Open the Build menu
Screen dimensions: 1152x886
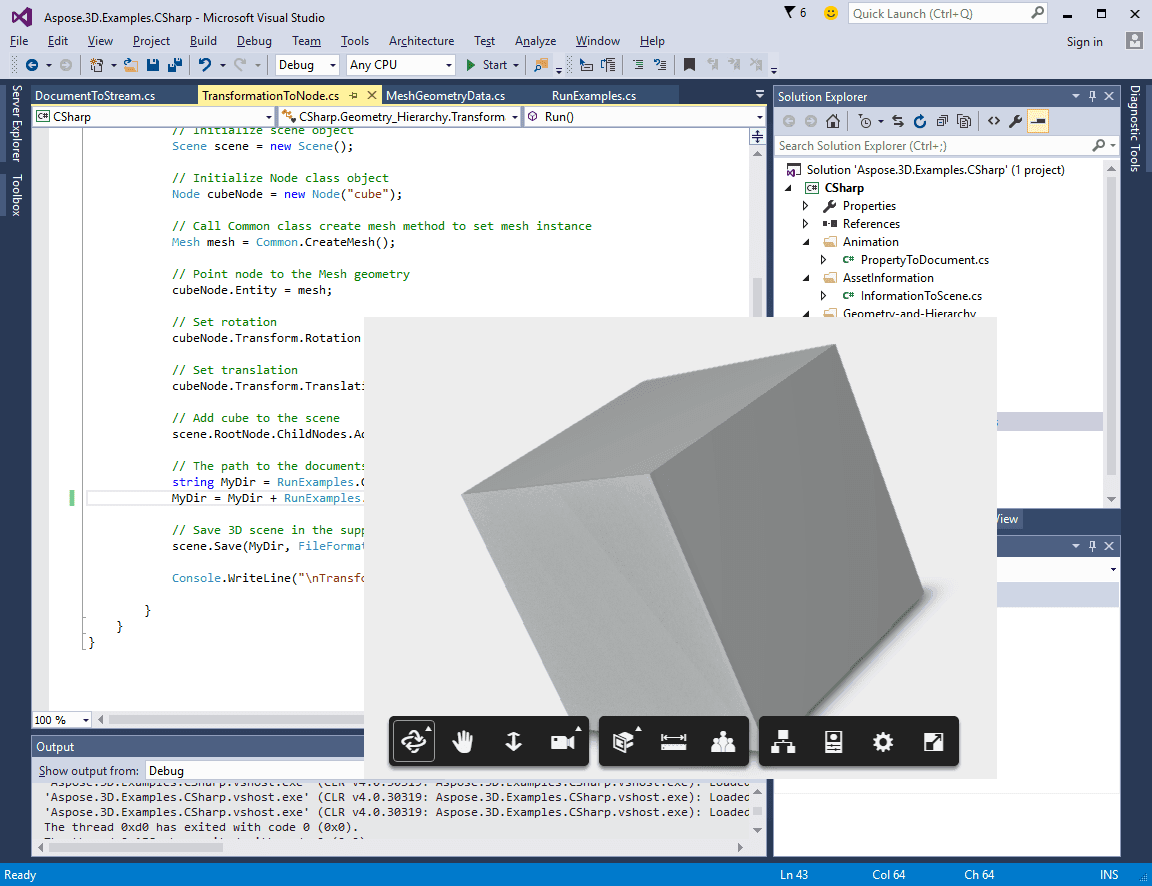(203, 41)
